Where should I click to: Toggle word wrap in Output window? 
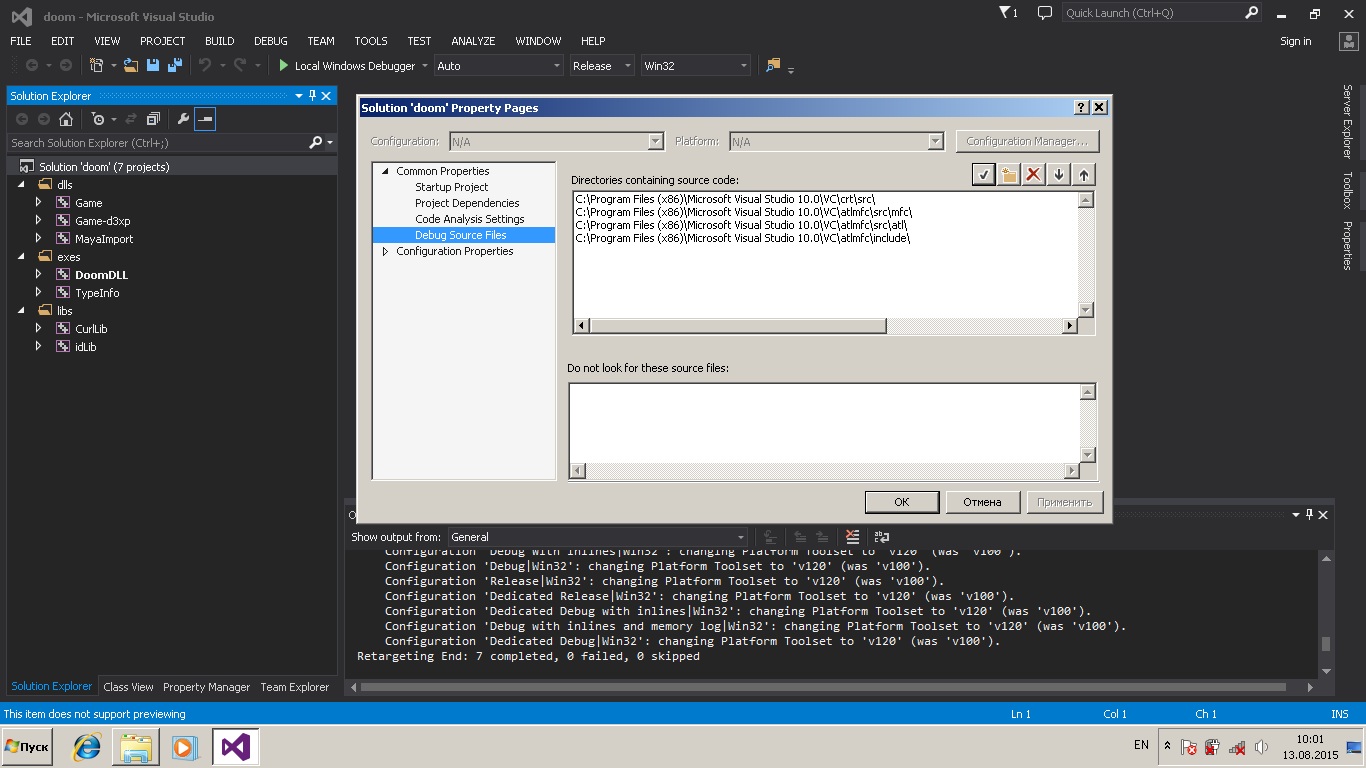pos(881,537)
